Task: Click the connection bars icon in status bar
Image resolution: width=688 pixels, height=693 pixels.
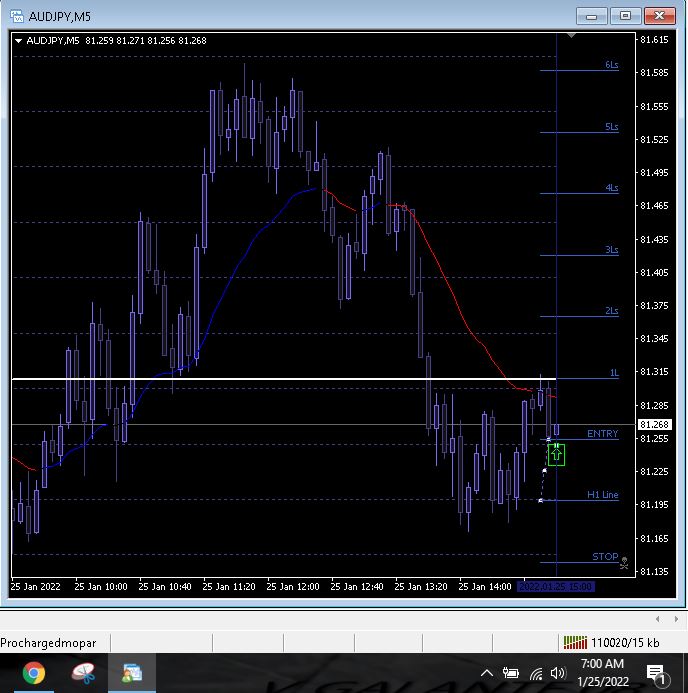Action: [x=575, y=643]
